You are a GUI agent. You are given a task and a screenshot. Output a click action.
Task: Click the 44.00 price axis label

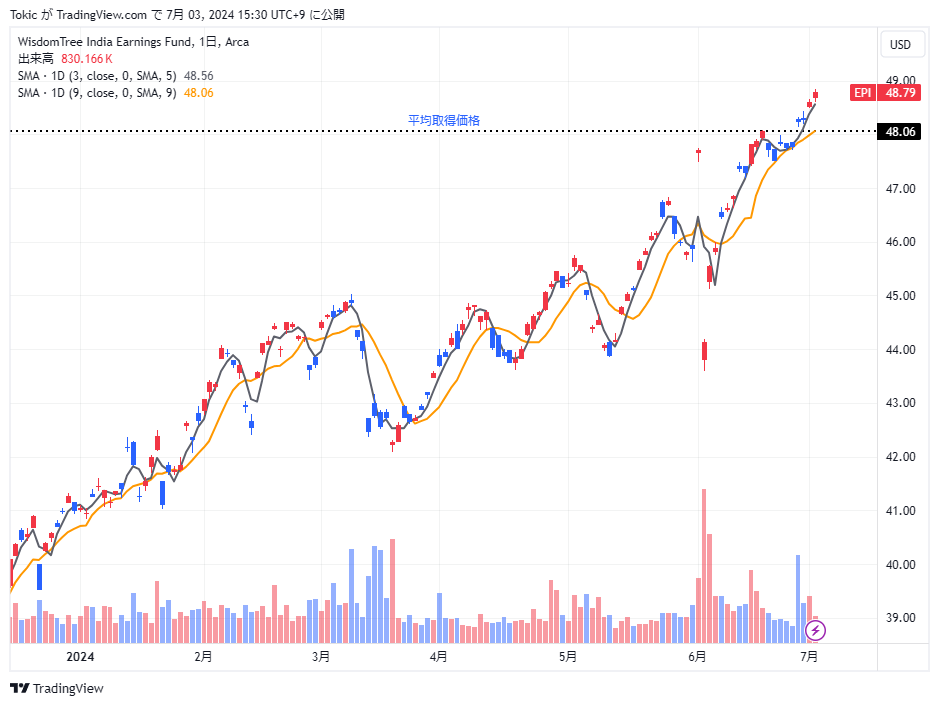click(x=900, y=350)
